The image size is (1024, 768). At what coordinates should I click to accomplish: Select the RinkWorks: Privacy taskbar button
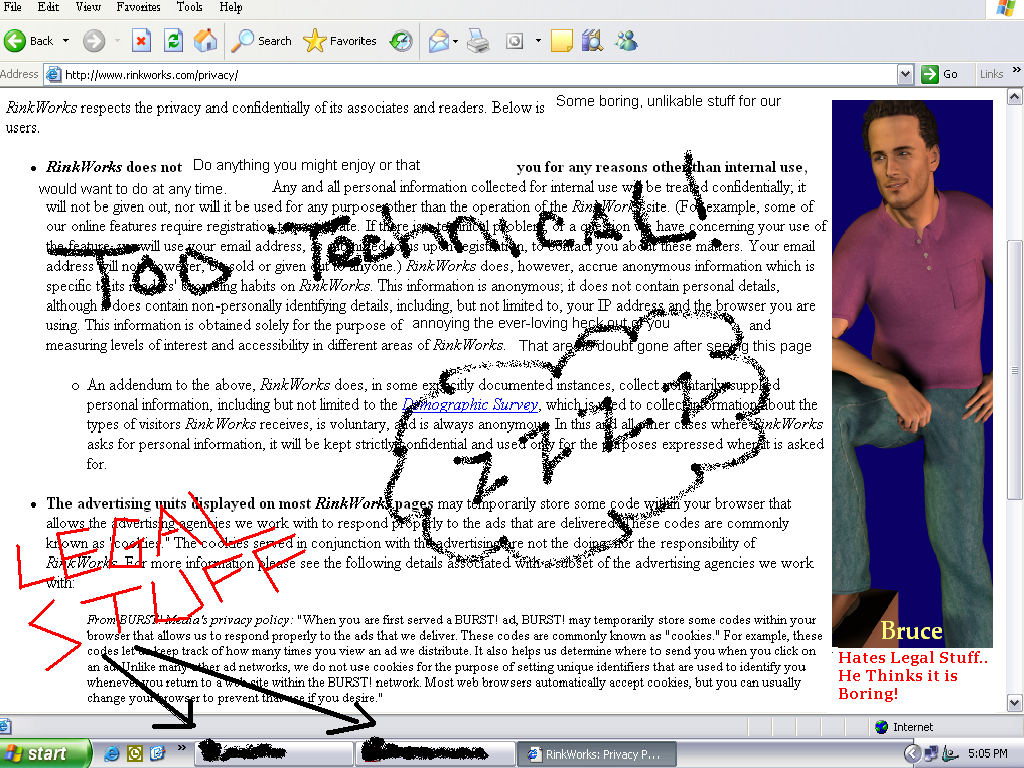[x=597, y=754]
